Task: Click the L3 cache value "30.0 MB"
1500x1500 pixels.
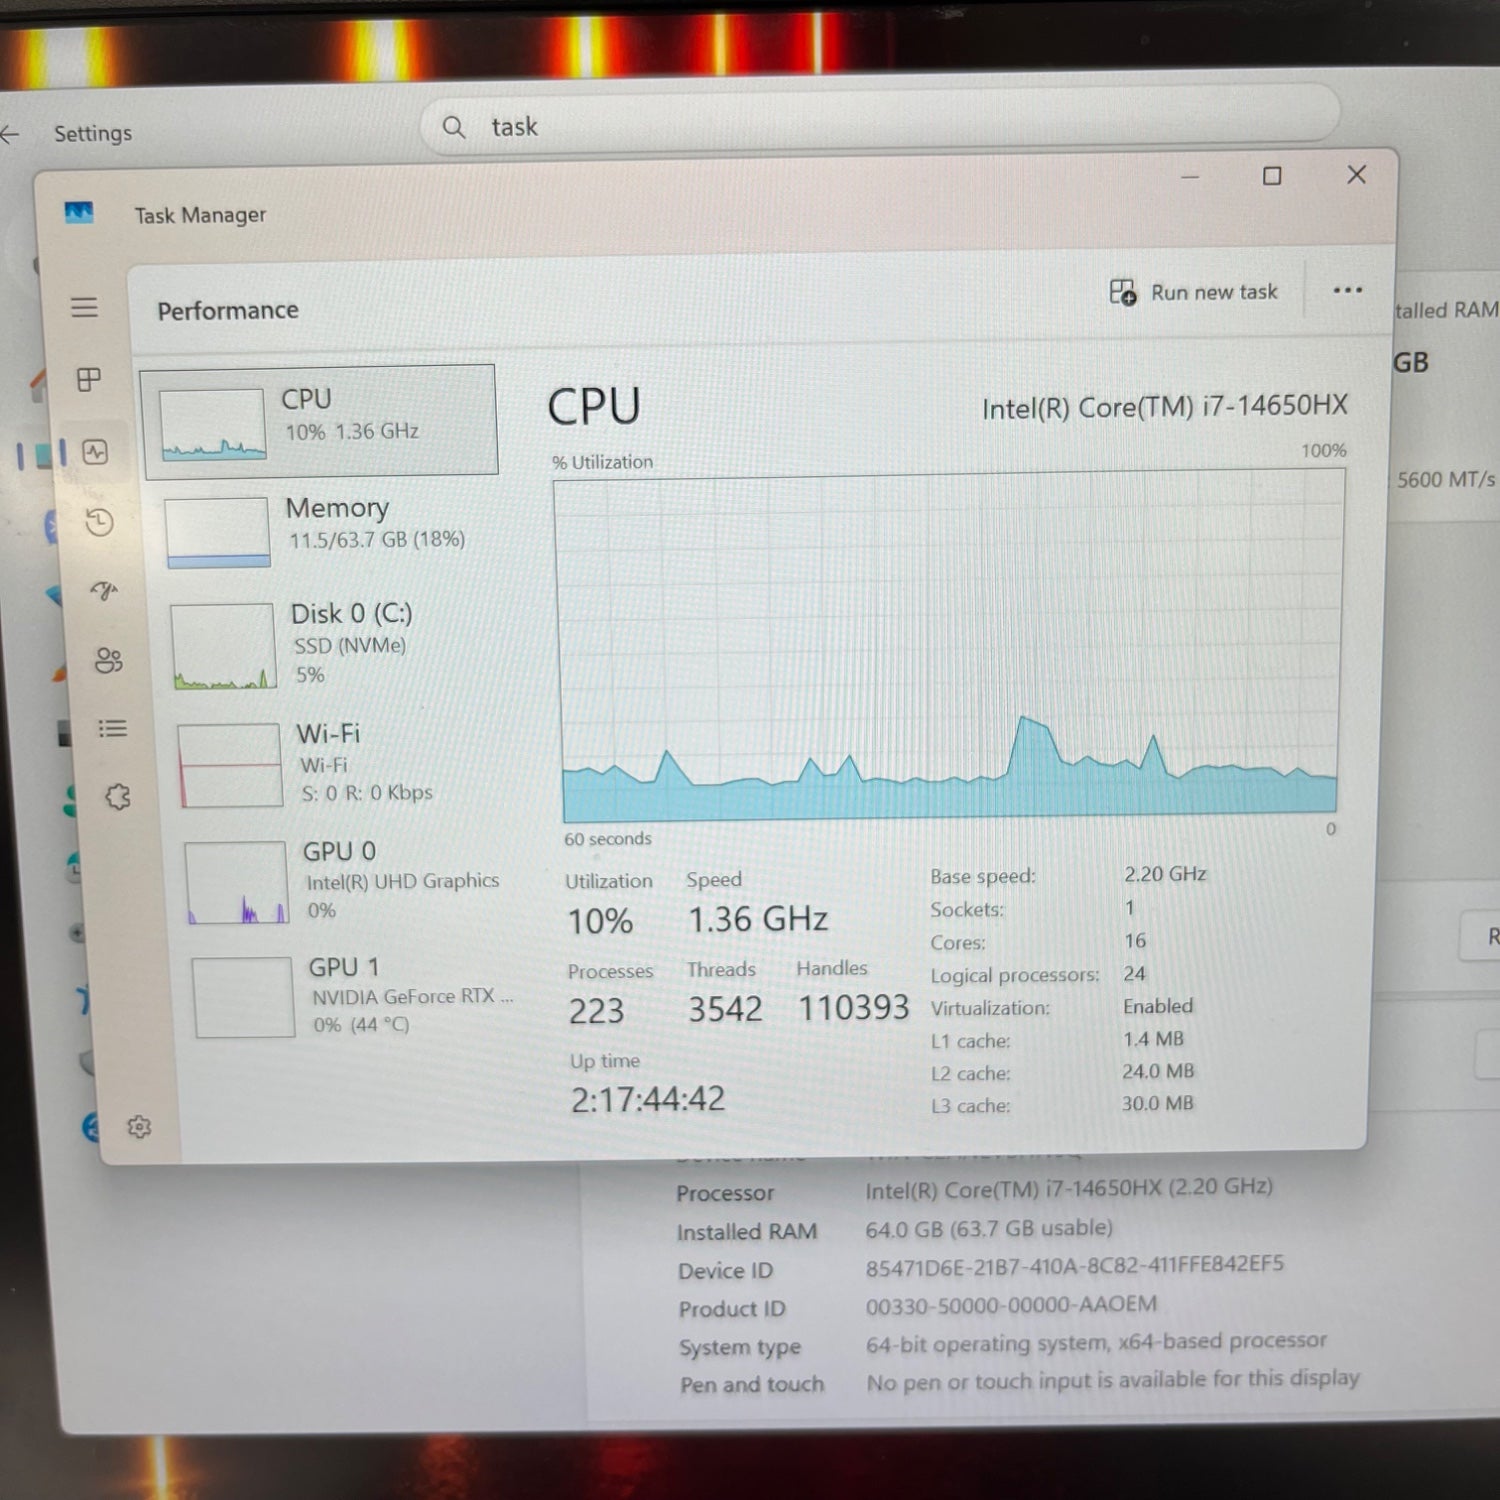Action: point(1158,1103)
